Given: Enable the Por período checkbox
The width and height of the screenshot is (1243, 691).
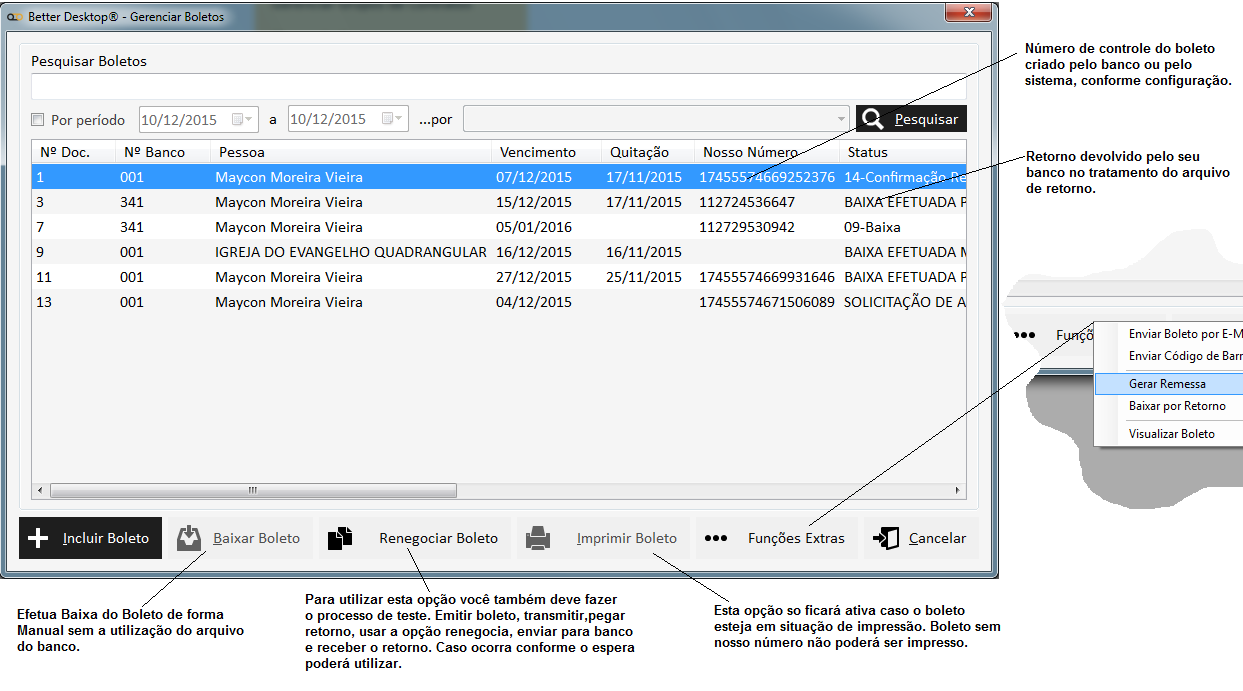Looking at the screenshot, I should (x=38, y=120).
